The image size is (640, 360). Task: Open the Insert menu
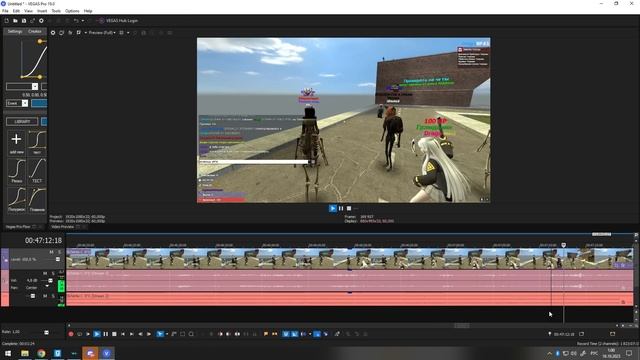pyautogui.click(x=42, y=11)
